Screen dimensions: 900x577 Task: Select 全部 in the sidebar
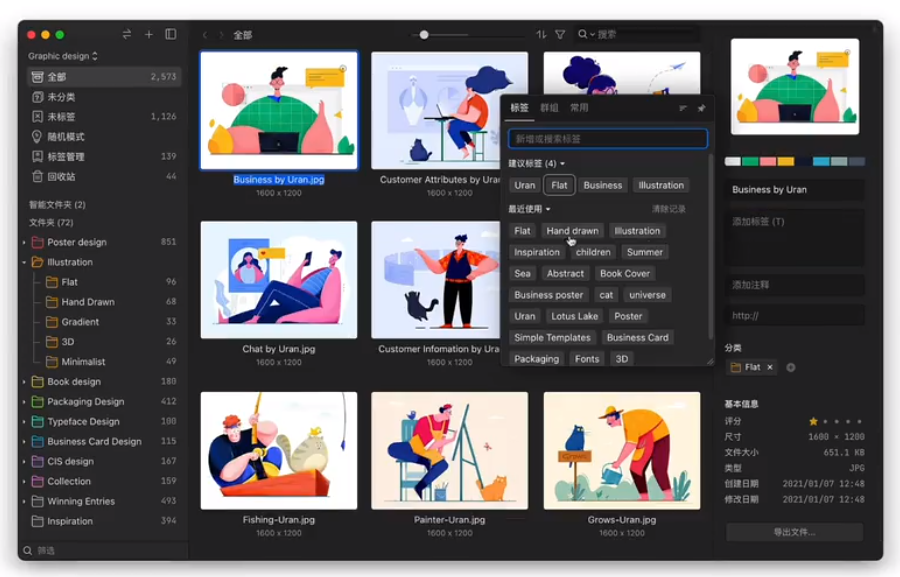pyautogui.click(x=104, y=77)
